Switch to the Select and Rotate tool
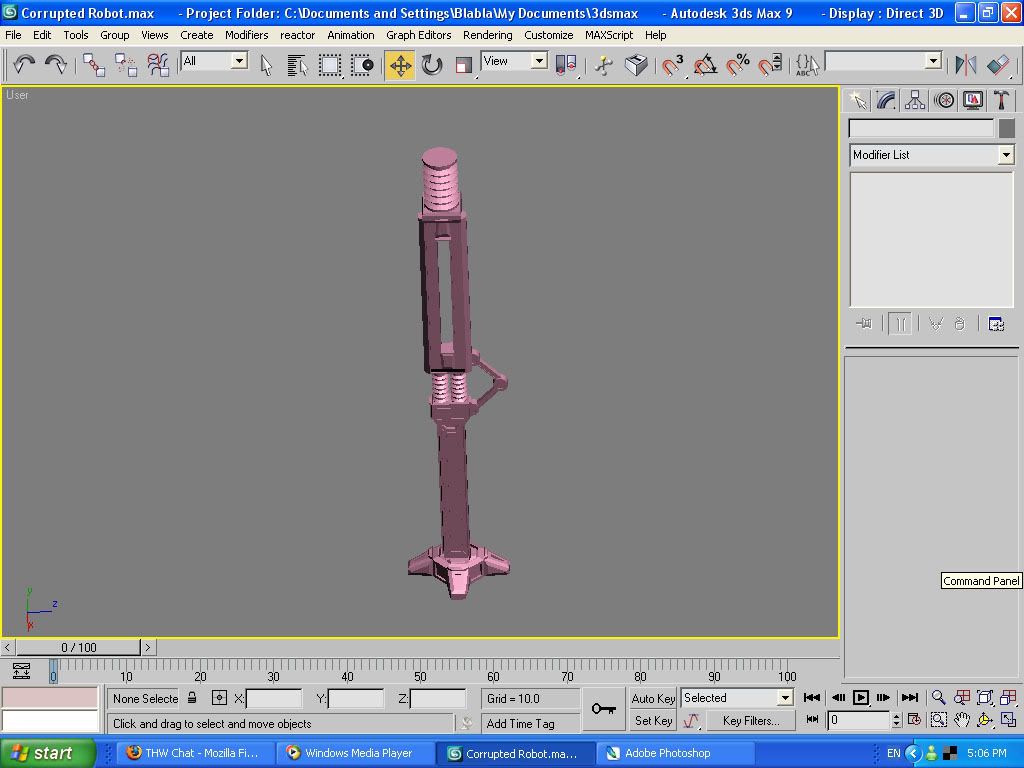1024x768 pixels. click(432, 65)
